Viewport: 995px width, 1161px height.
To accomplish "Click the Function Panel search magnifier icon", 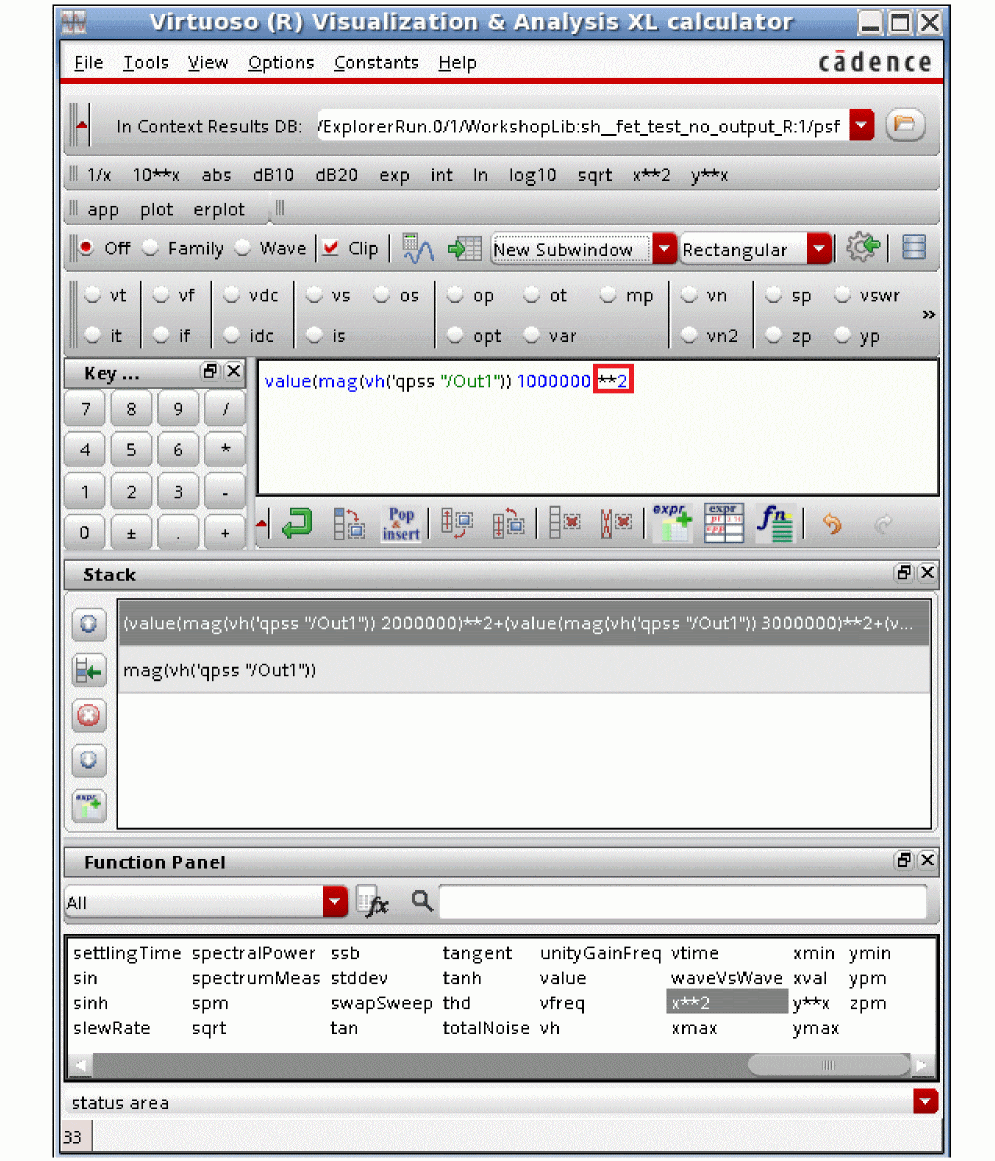I will click(422, 901).
